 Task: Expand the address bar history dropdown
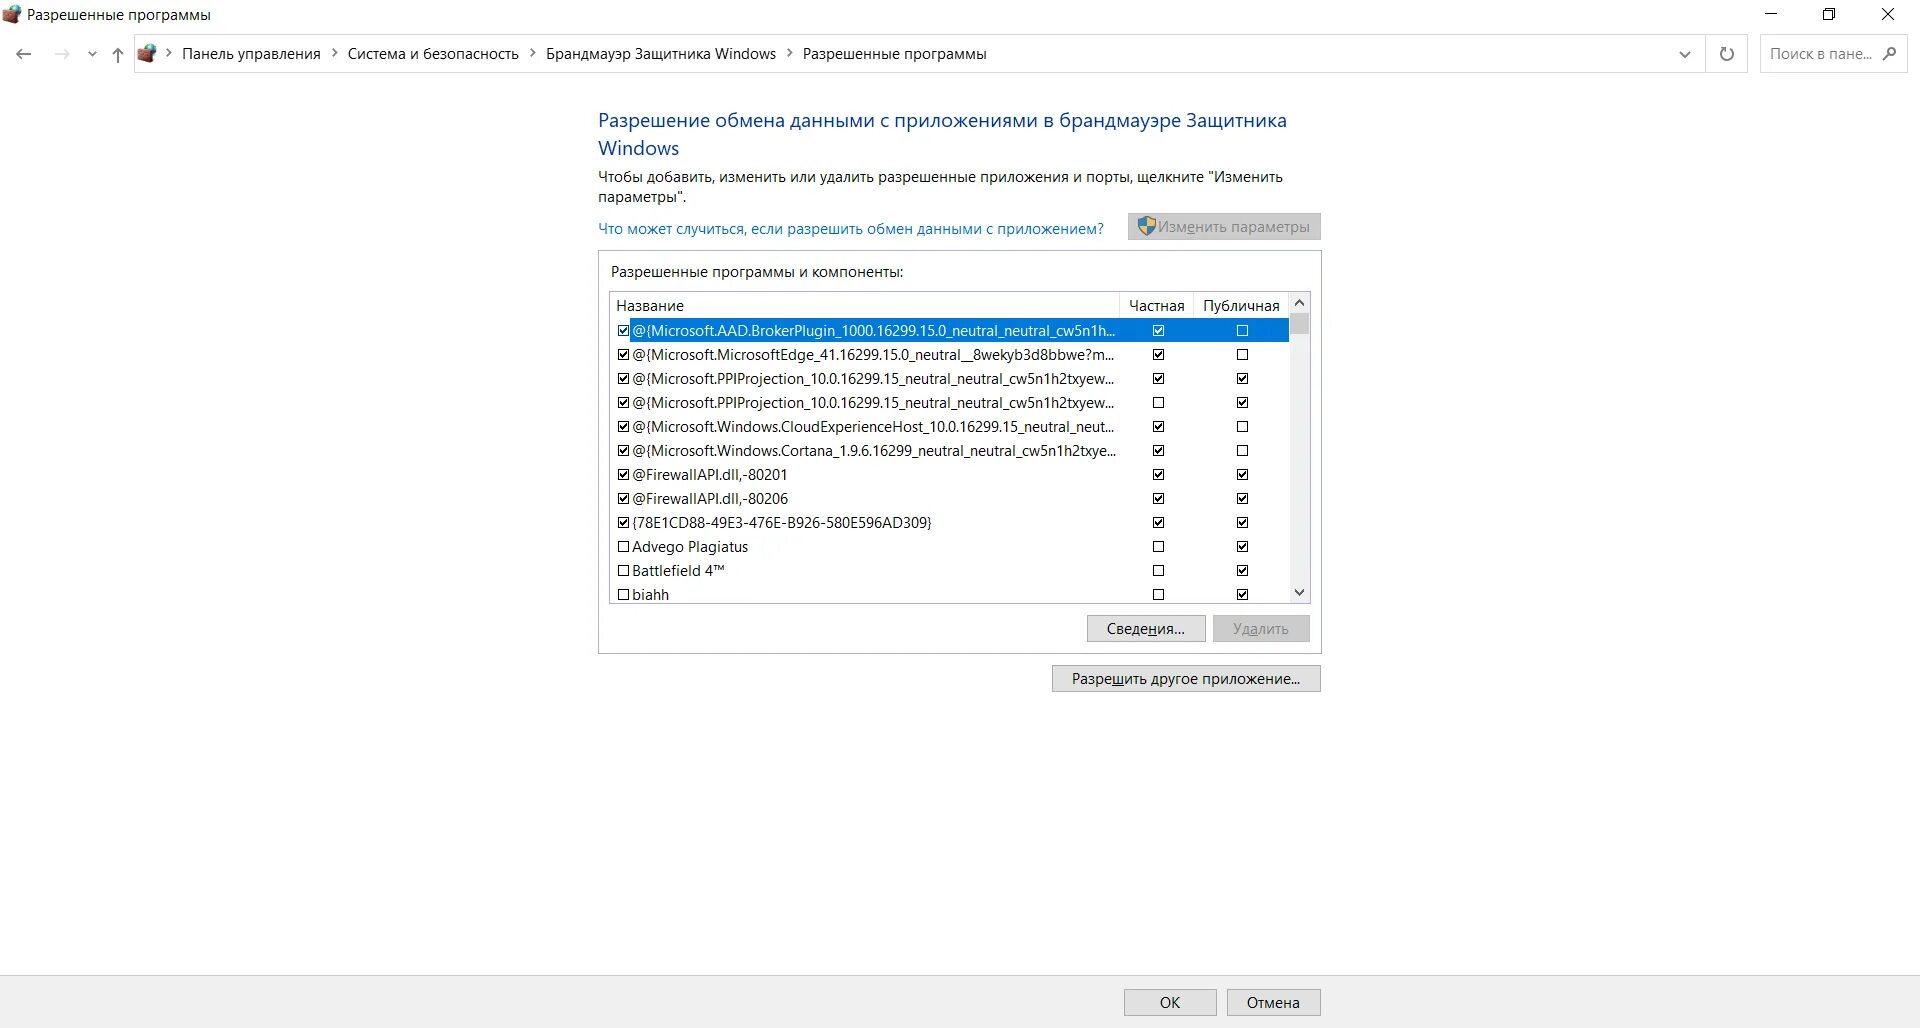click(1685, 54)
